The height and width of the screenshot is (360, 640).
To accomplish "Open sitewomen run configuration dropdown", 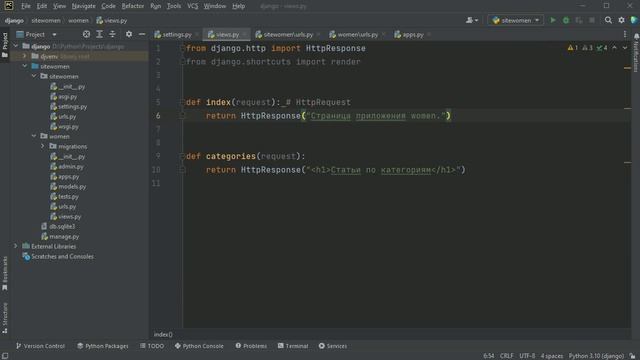I will pos(516,20).
